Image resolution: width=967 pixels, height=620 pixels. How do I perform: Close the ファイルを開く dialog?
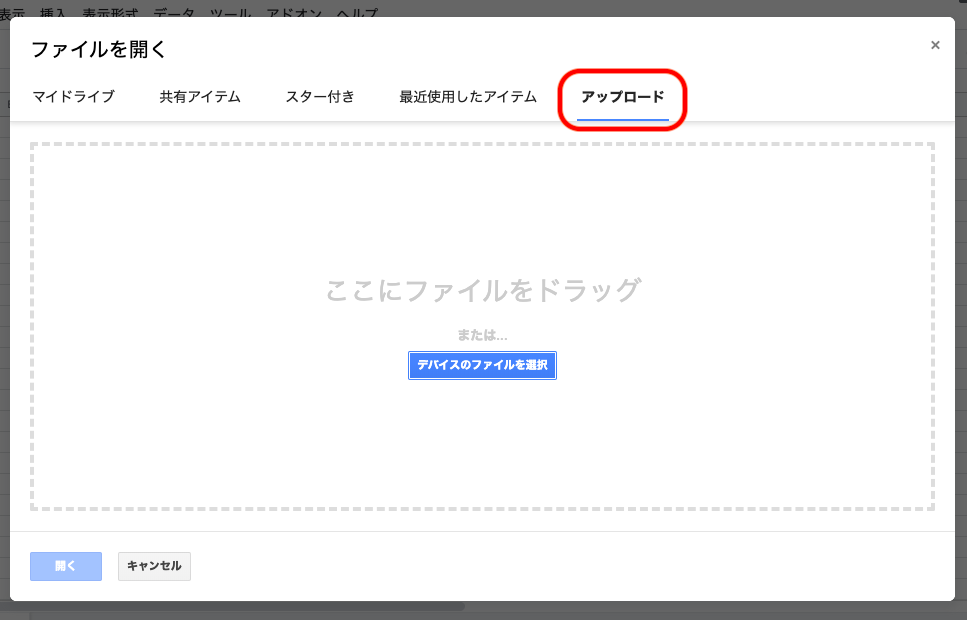tap(935, 45)
